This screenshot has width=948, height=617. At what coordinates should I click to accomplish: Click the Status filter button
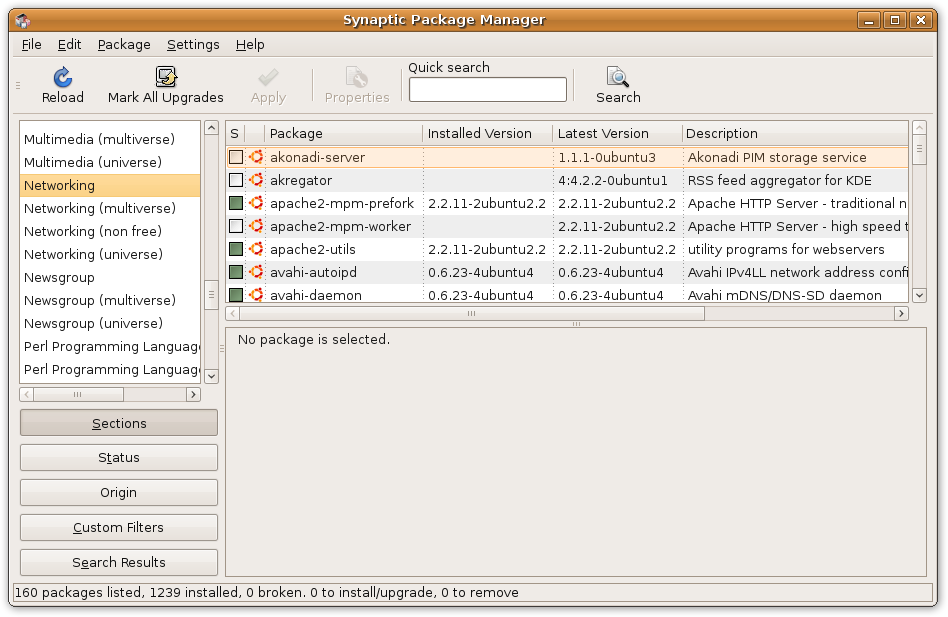[118, 457]
